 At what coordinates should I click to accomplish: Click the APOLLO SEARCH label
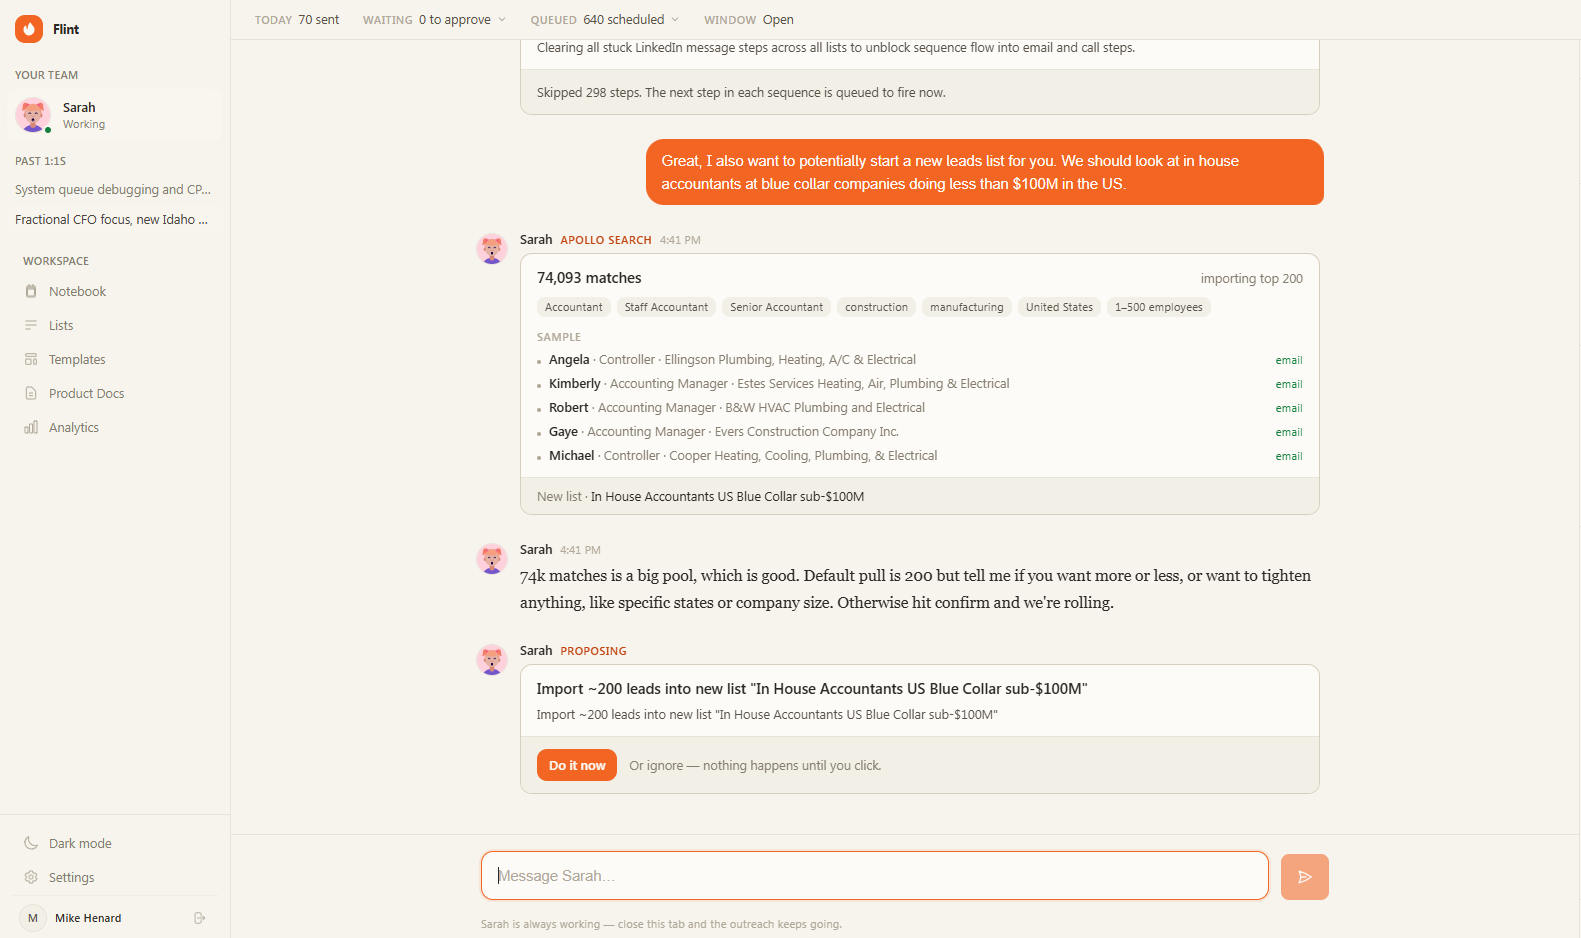[x=606, y=240]
